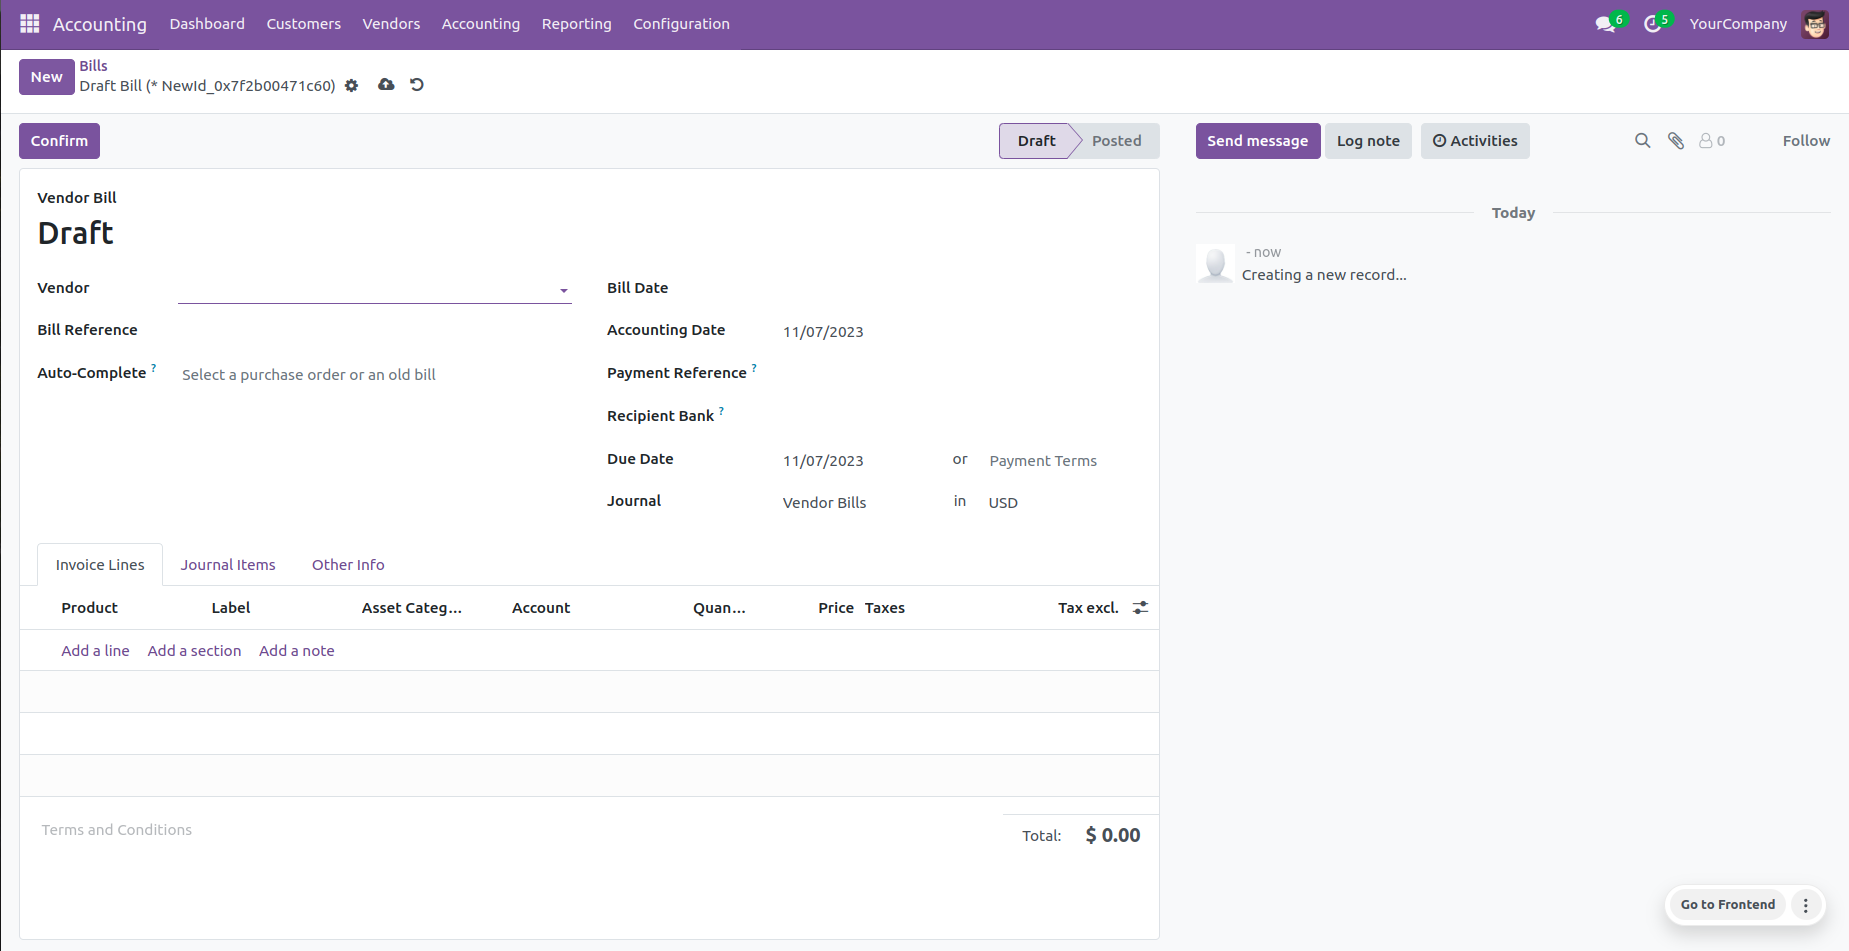1849x951 pixels.
Task: Click the three-dot menu beside Go to Frontend
Action: pyautogui.click(x=1805, y=905)
